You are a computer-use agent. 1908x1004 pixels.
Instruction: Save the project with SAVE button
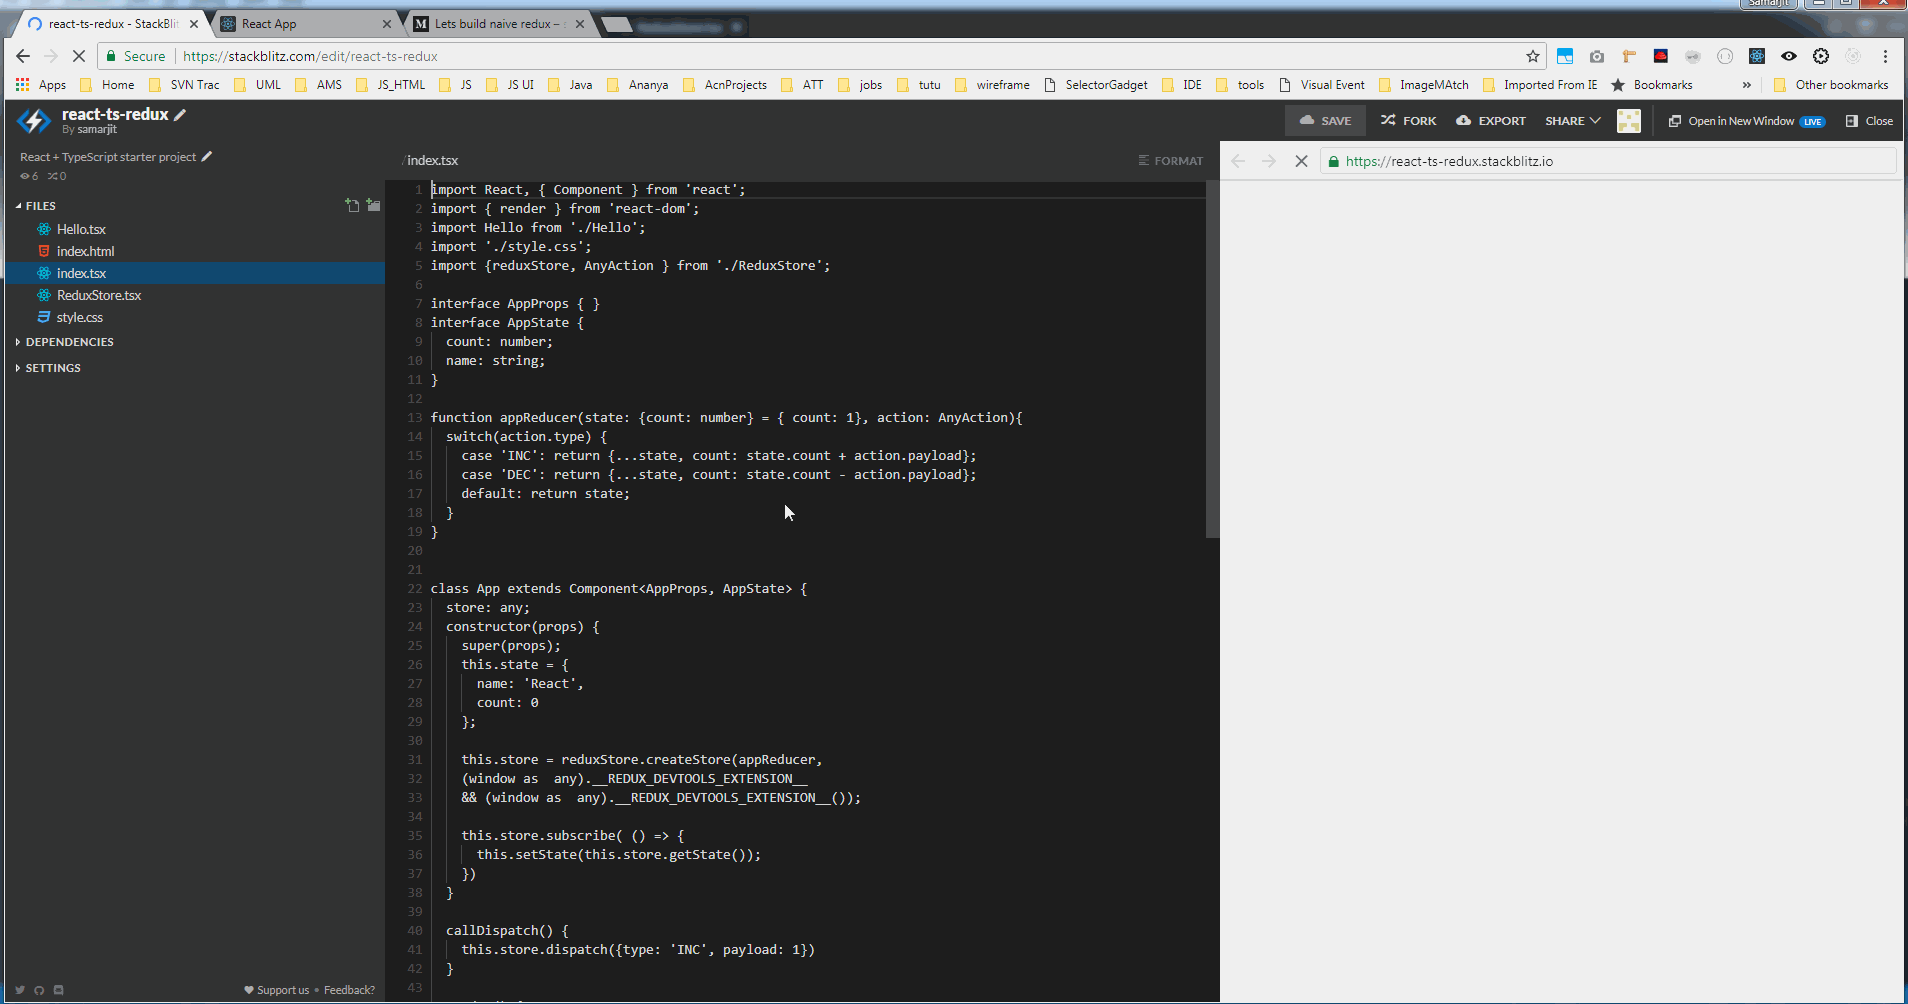pos(1325,121)
